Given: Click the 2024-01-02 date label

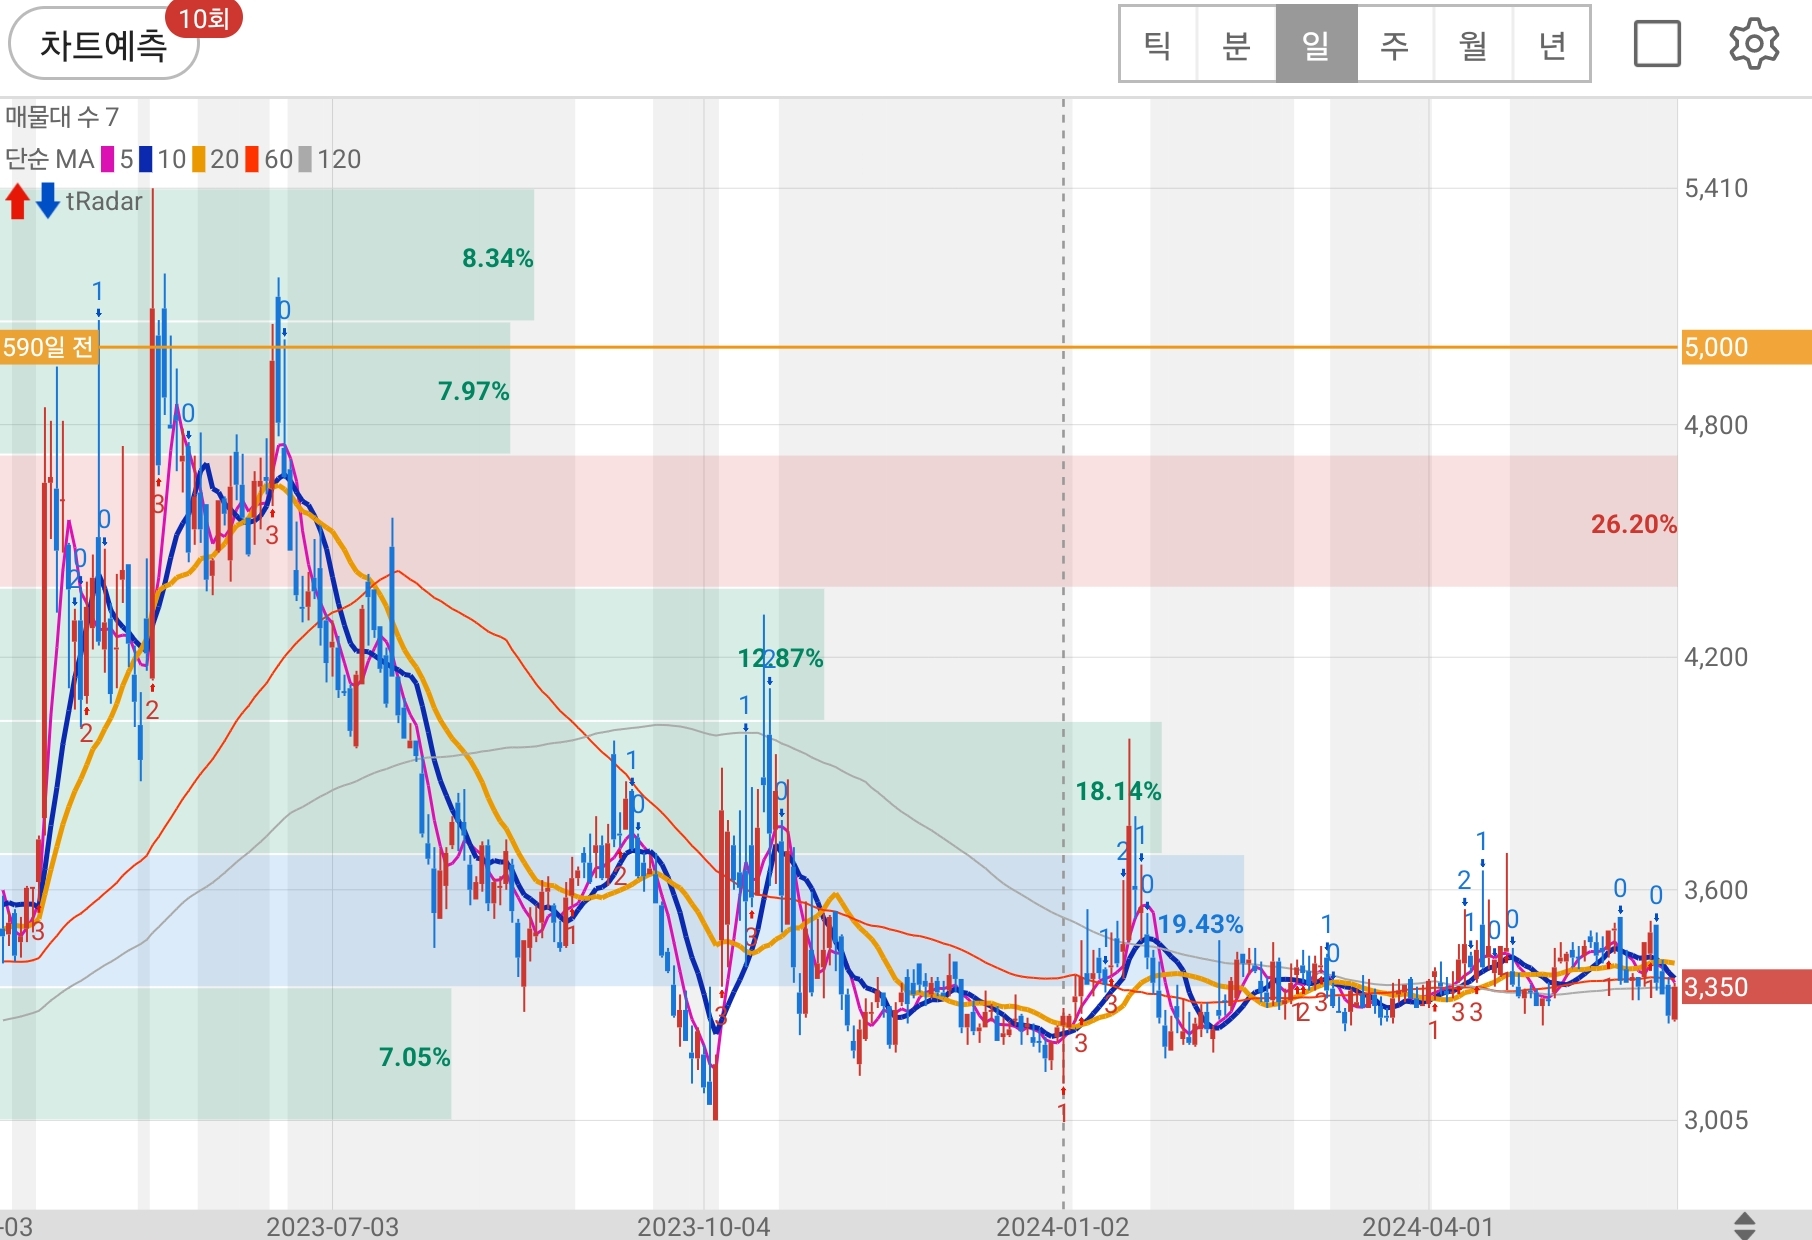Looking at the screenshot, I should (x=1062, y=1226).
